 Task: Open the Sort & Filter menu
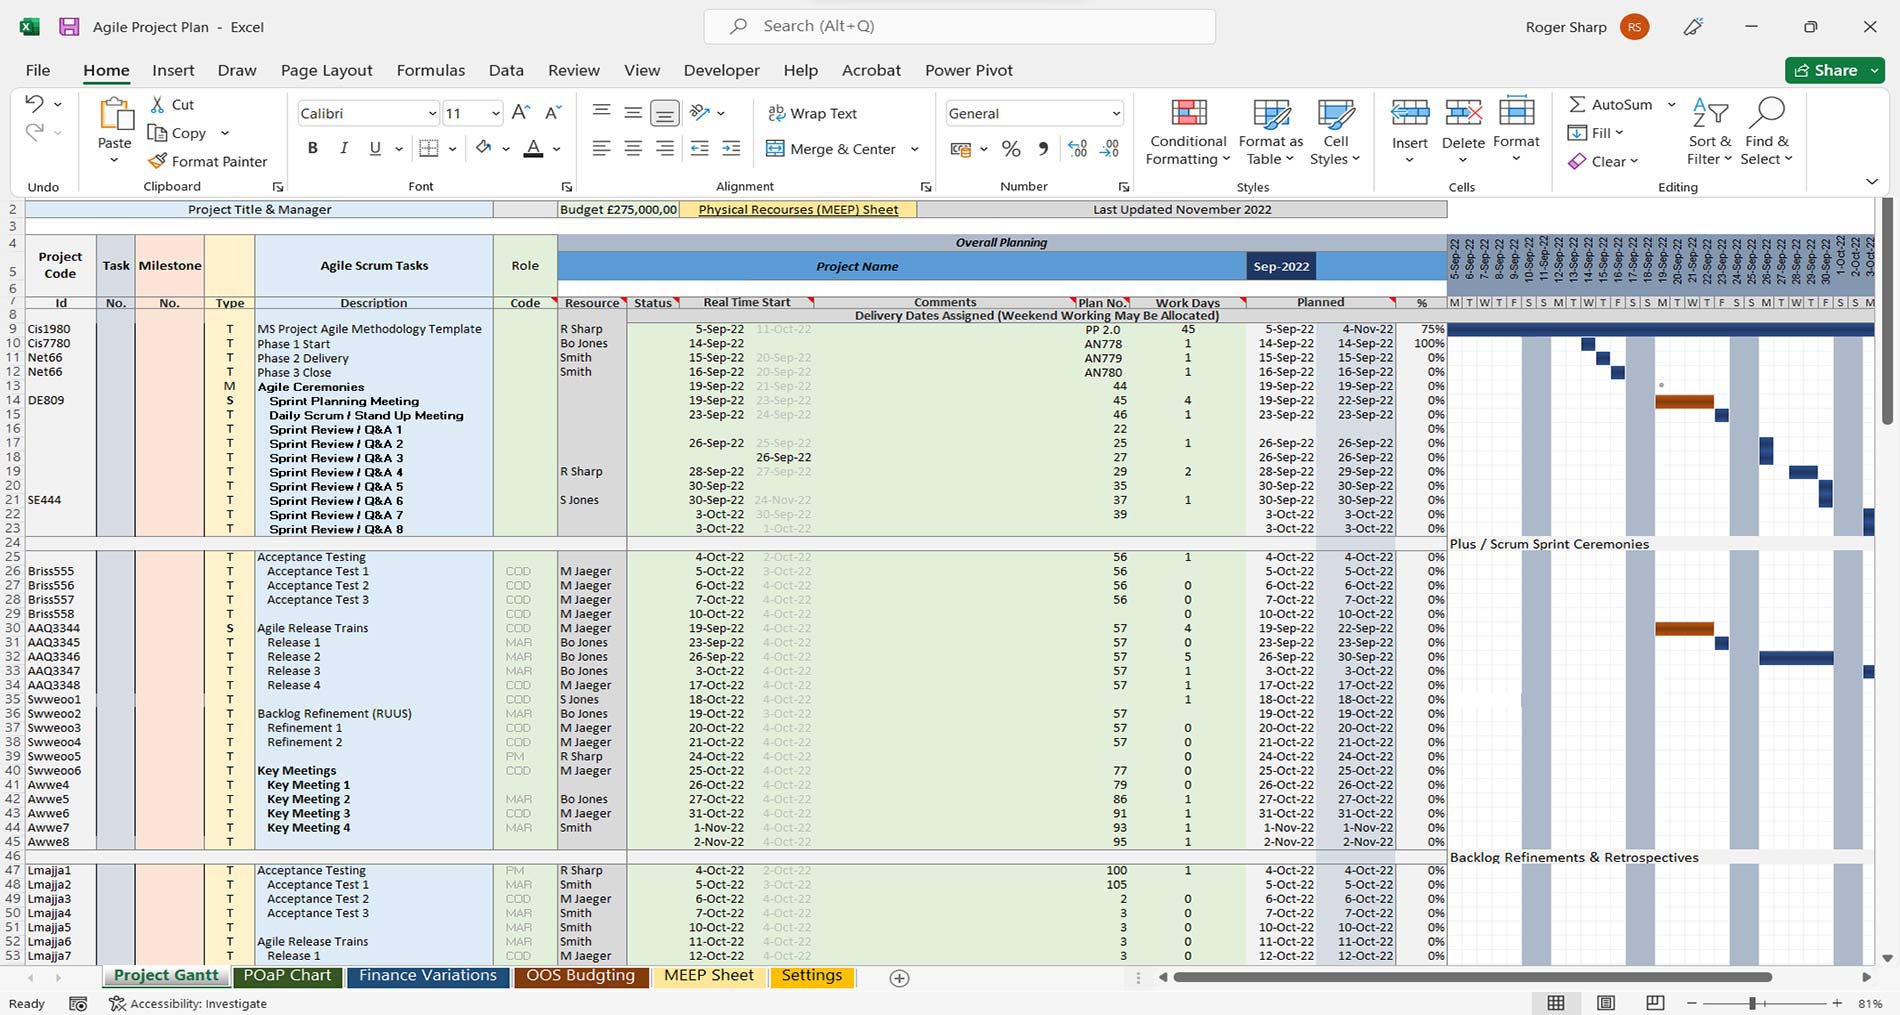(x=1710, y=131)
